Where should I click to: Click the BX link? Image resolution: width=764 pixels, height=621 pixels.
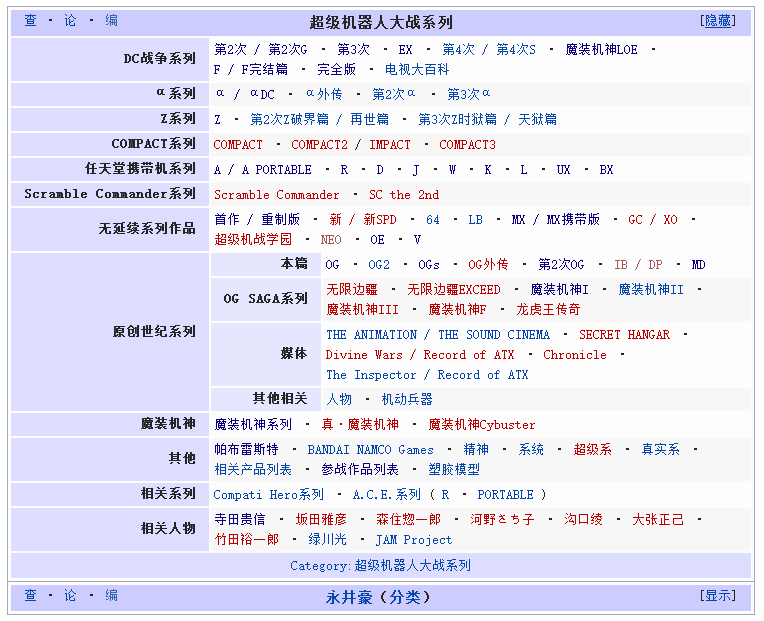pyautogui.click(x=606, y=169)
